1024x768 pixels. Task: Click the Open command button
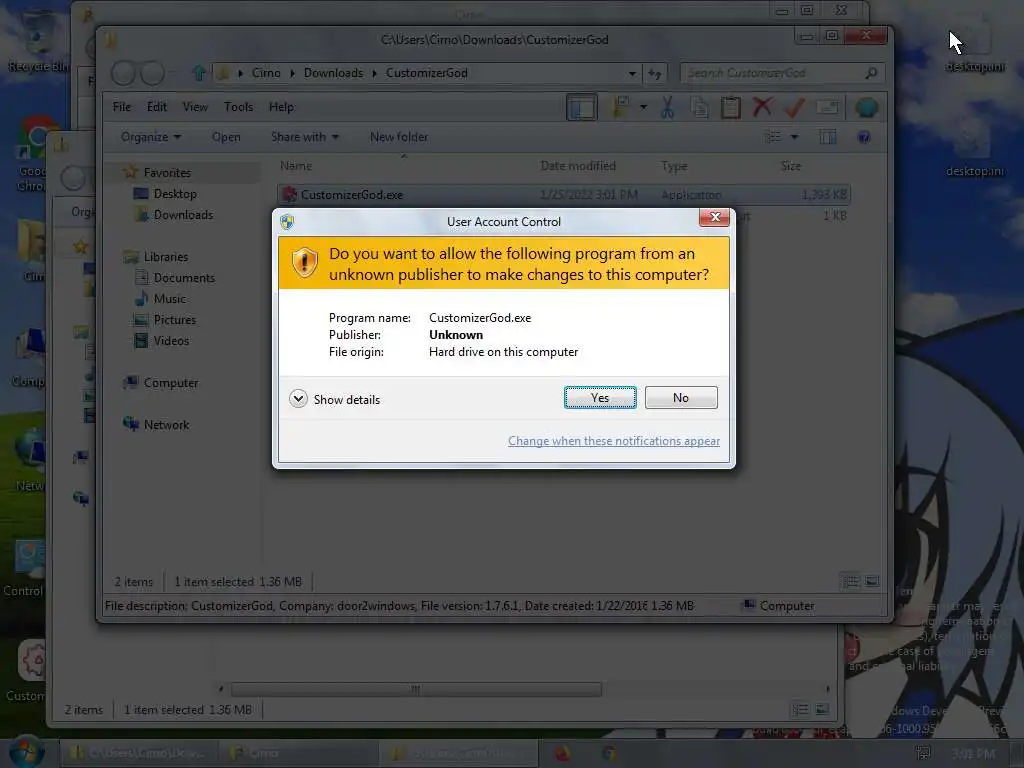pos(226,136)
